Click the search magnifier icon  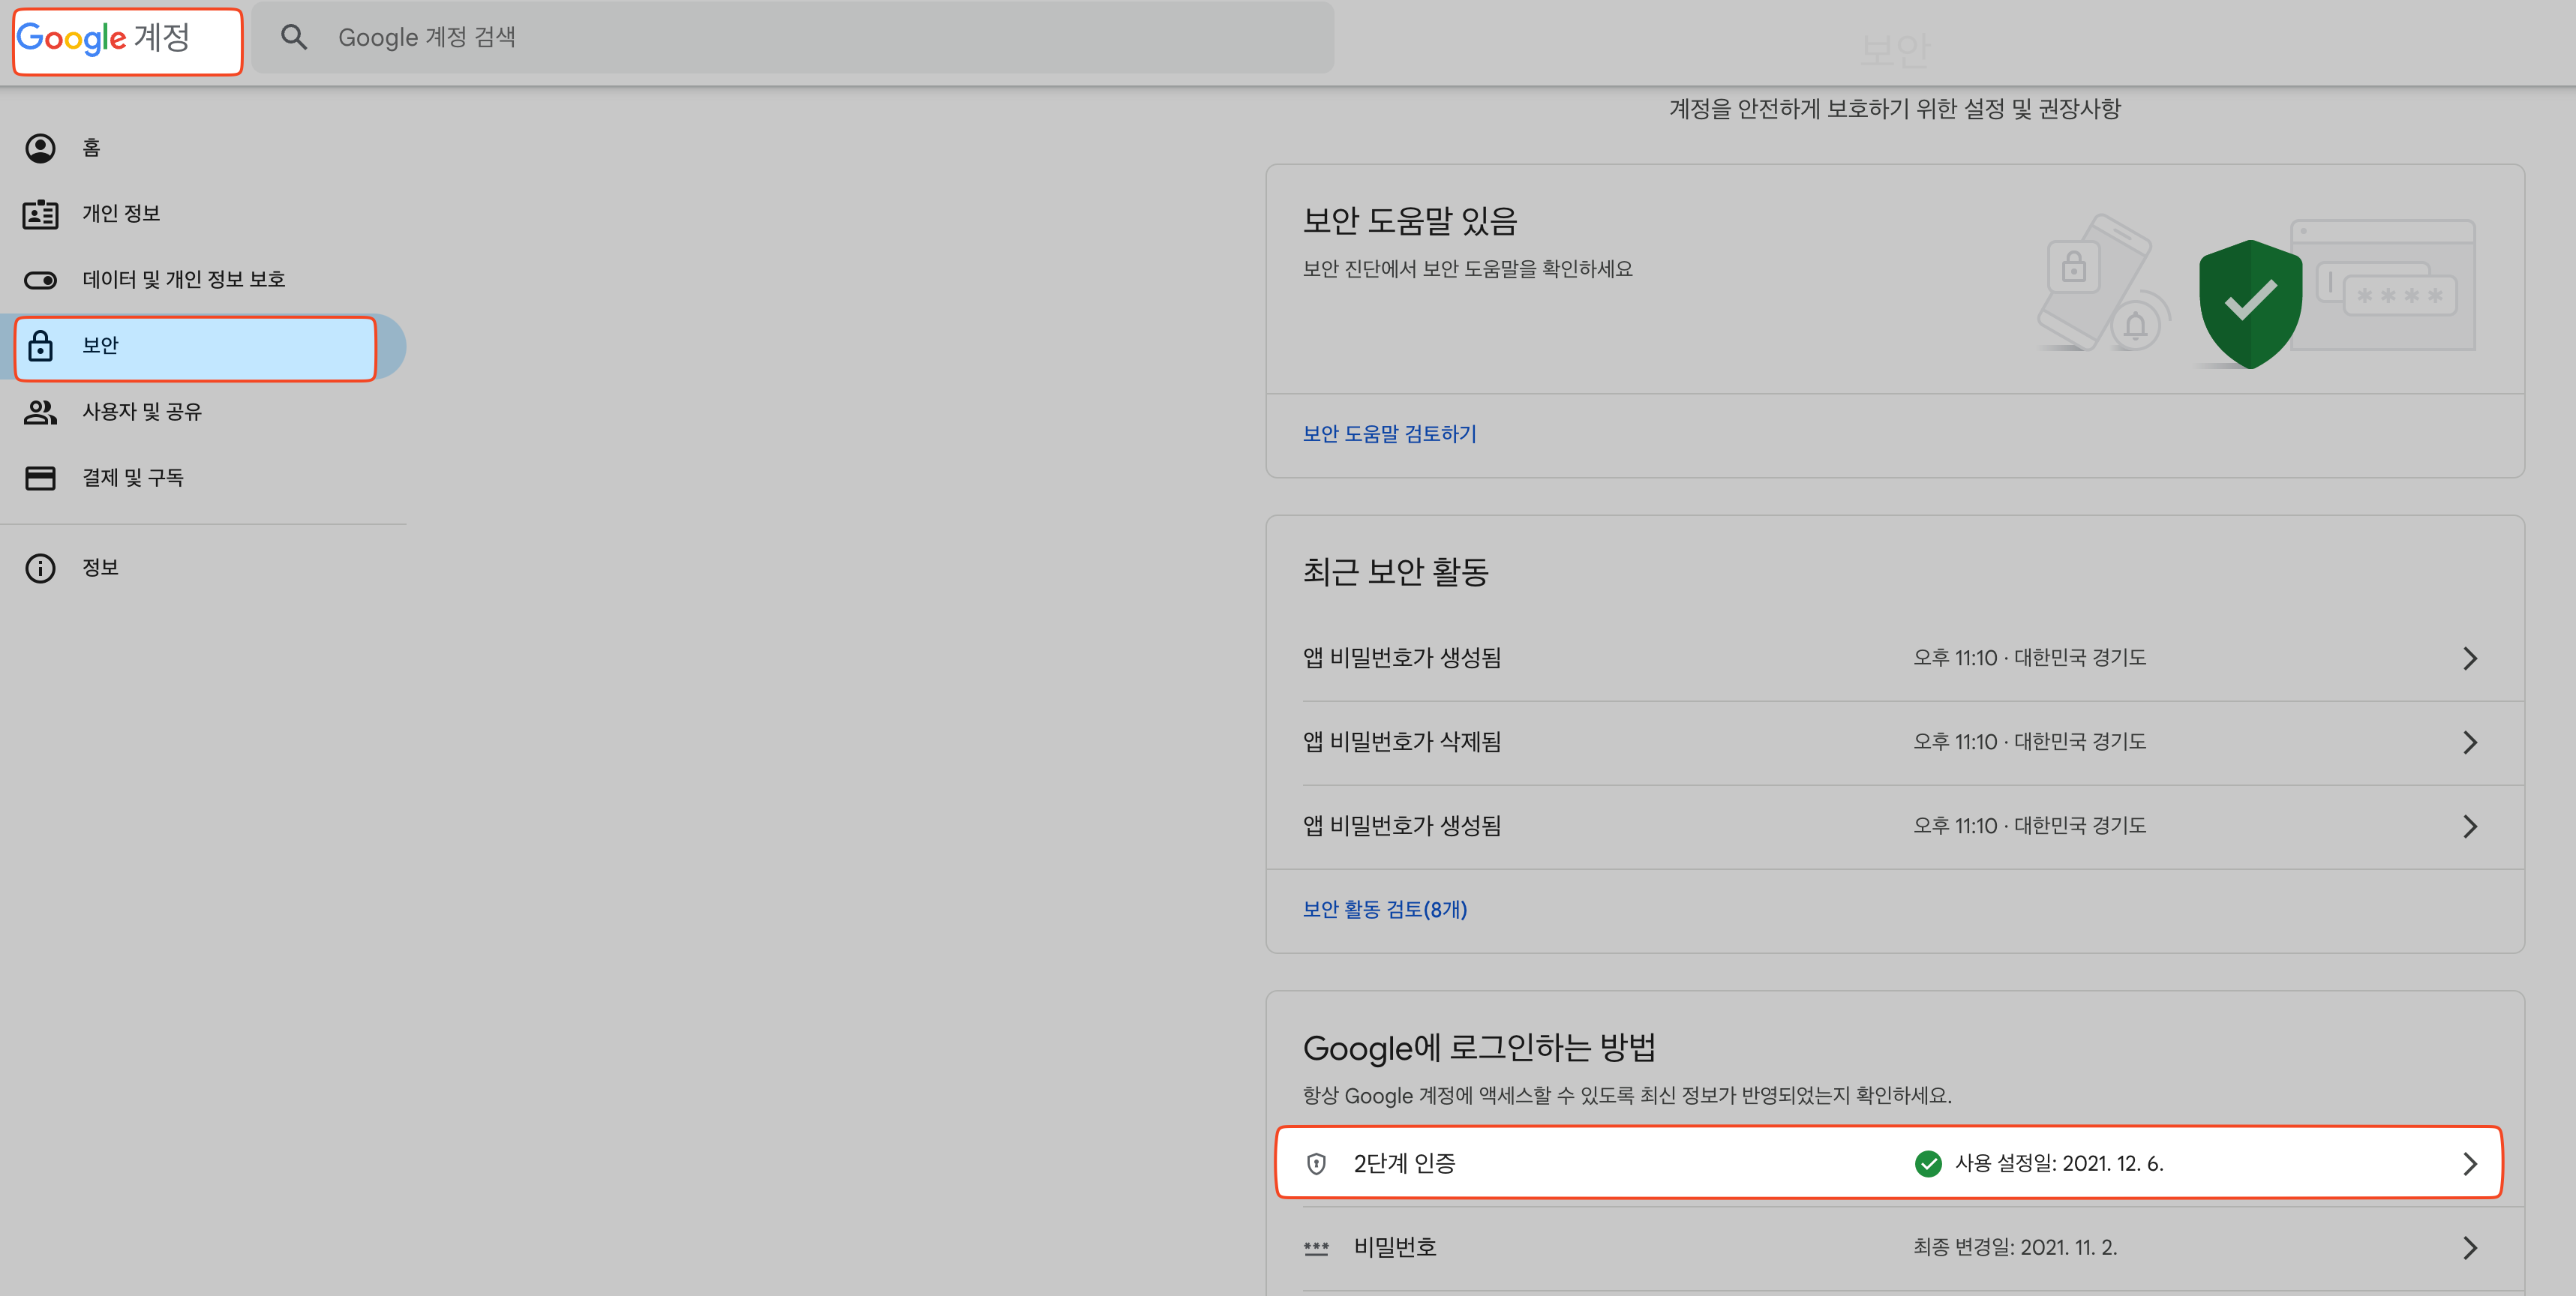click(293, 37)
